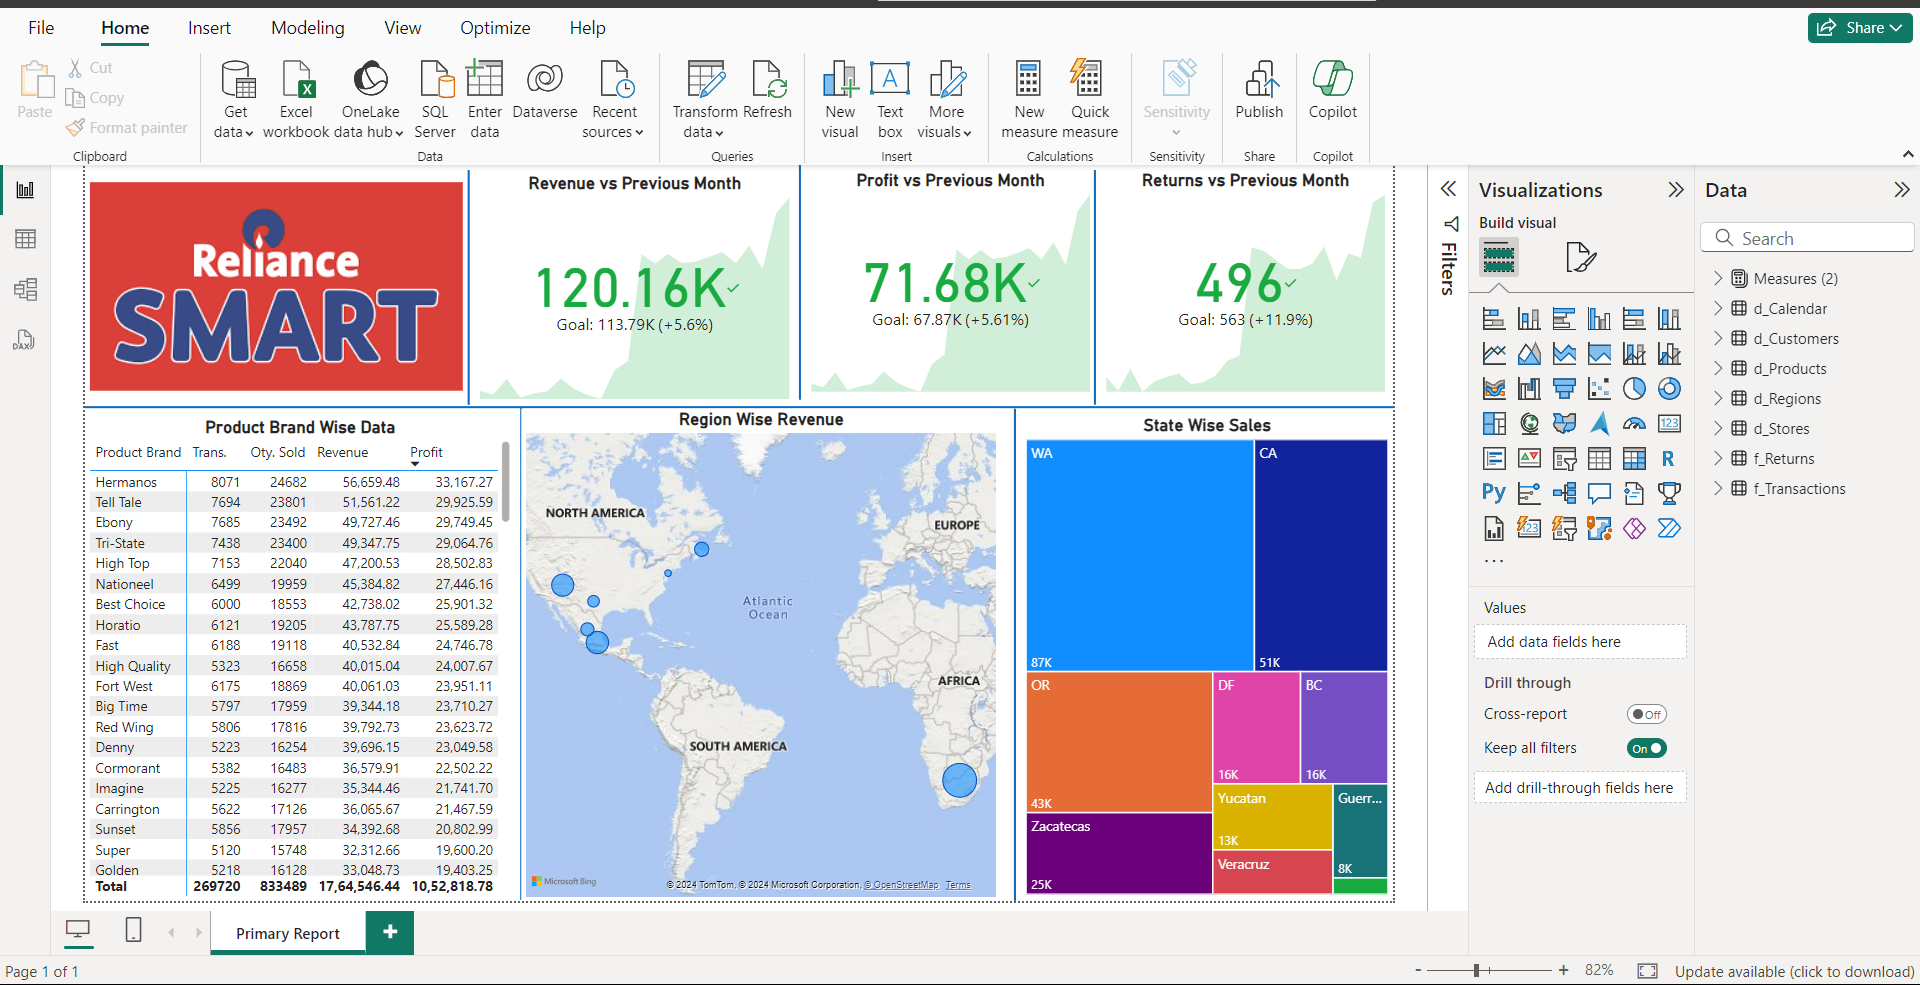Select the Card 123 visual
This screenshot has height=985, width=1920.
(1669, 424)
